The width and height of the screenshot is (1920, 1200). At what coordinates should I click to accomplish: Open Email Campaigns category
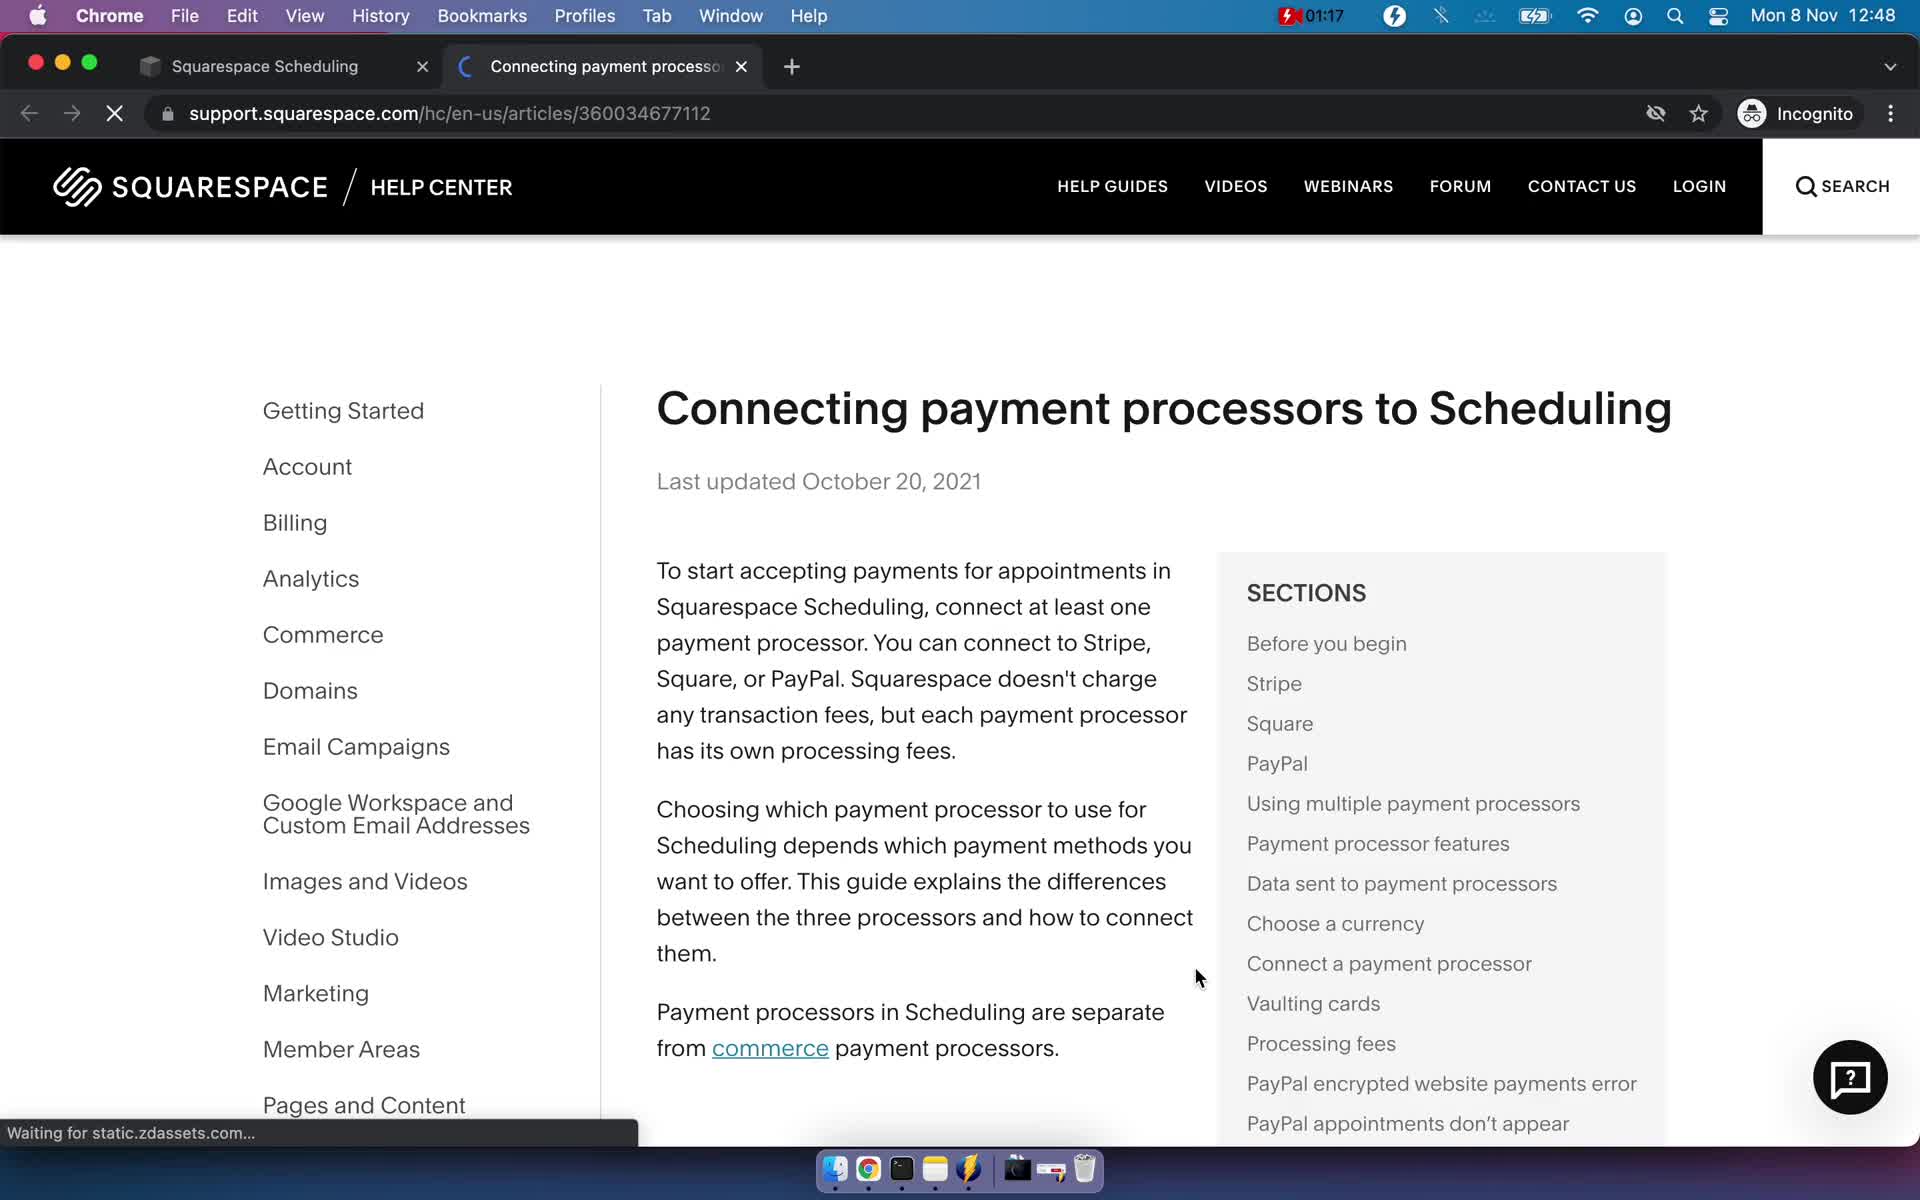(356, 747)
